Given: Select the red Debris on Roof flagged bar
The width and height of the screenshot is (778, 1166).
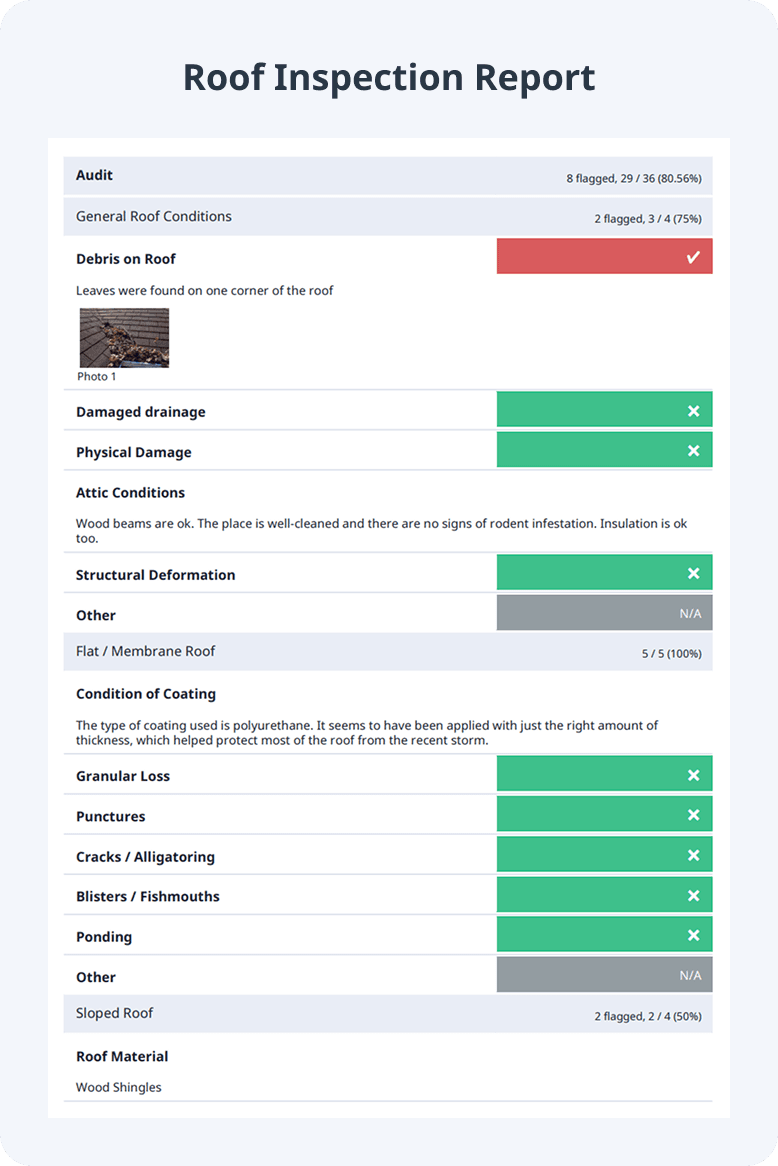Looking at the screenshot, I should pos(604,256).
